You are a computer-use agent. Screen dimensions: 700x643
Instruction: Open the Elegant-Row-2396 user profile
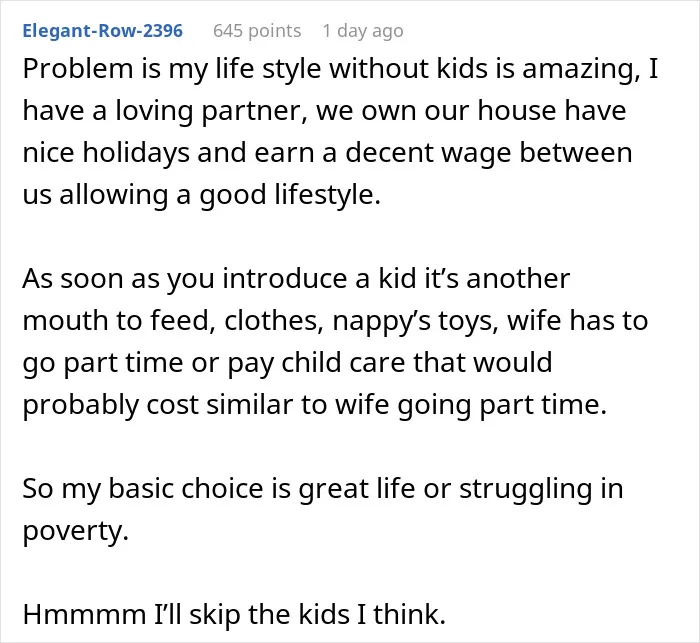pos(103,31)
